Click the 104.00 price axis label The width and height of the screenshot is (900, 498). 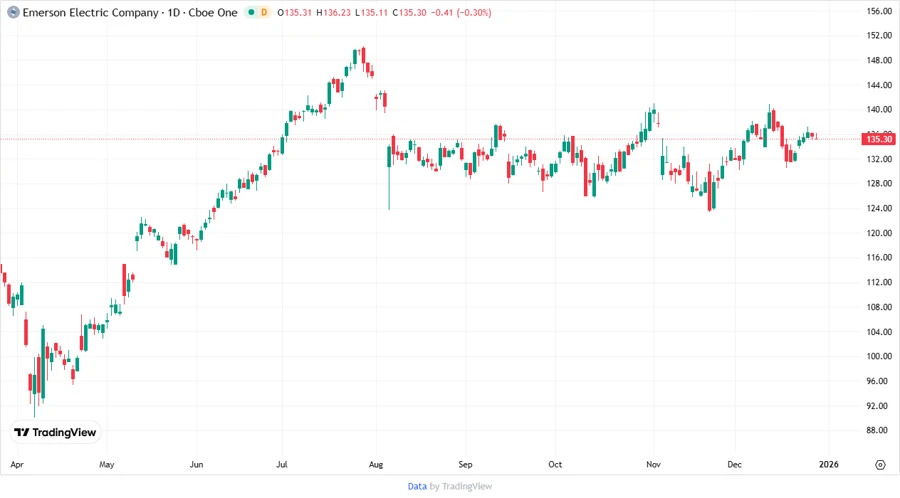(879, 332)
